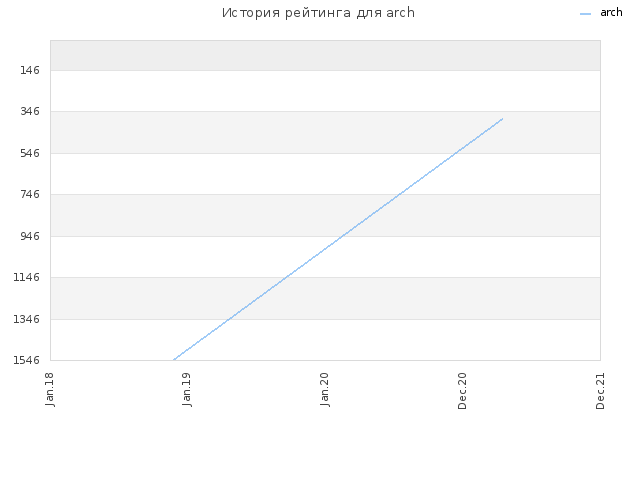Screen dimensions: 640x480
Task: Click the rating line near Jan.20
Action: [x=325, y=247]
